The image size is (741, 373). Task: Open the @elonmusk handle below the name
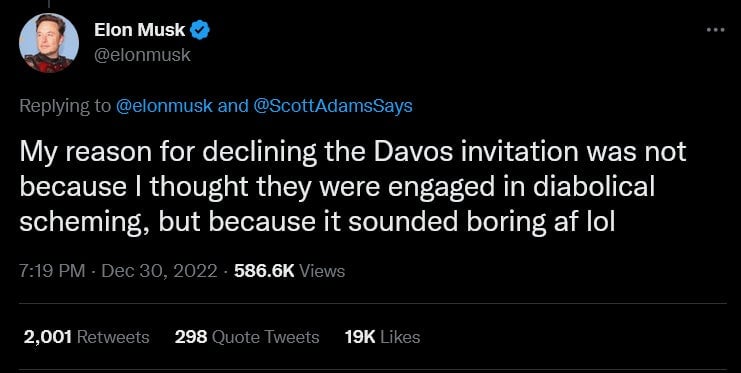142,55
